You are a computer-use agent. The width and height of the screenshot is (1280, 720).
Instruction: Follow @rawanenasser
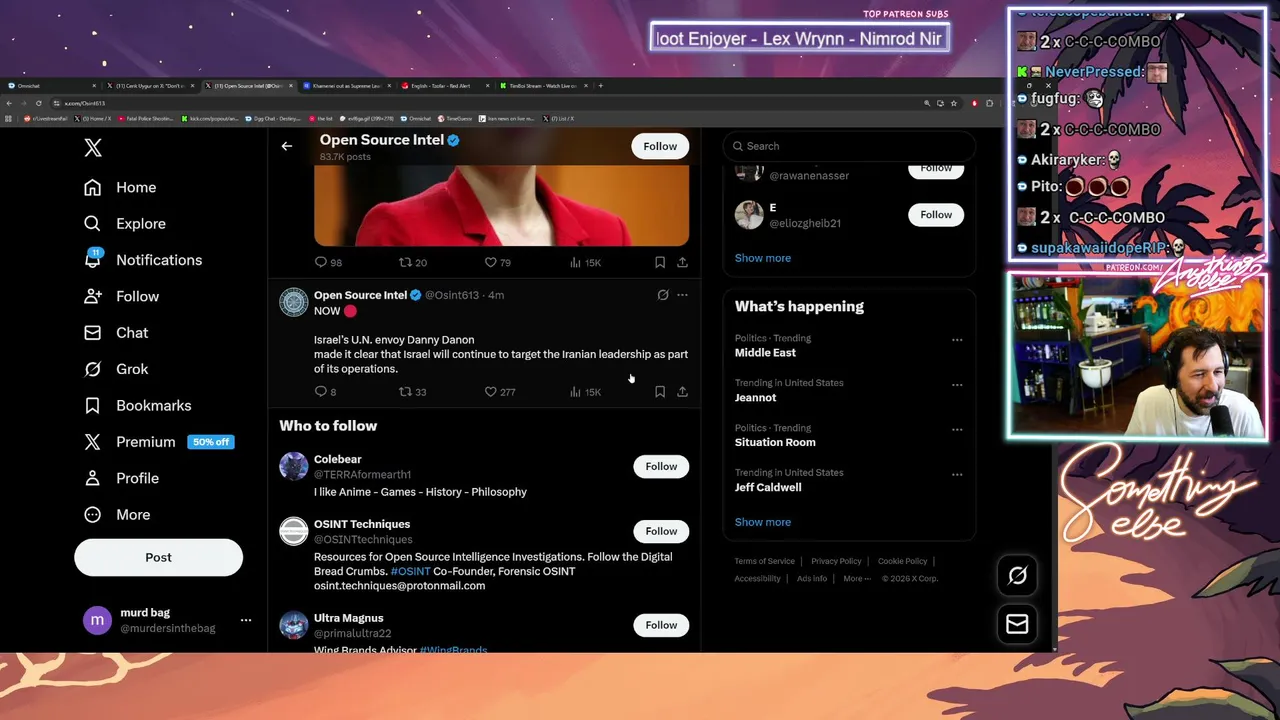pos(936,169)
